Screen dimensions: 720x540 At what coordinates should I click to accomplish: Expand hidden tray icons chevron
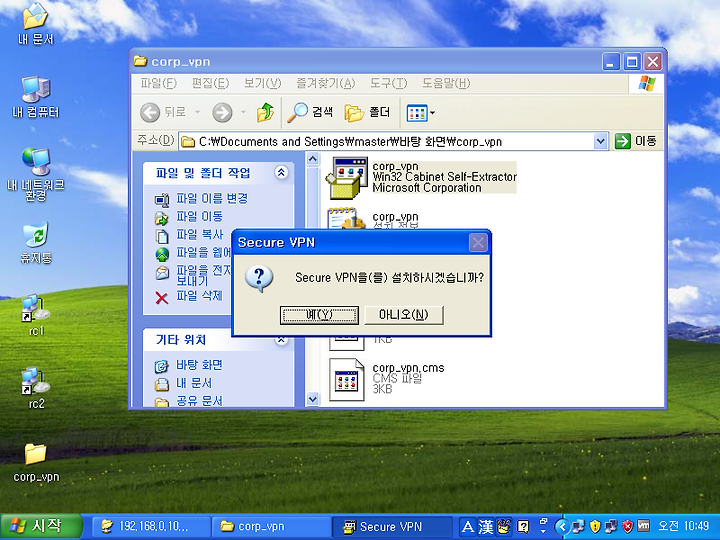562,527
